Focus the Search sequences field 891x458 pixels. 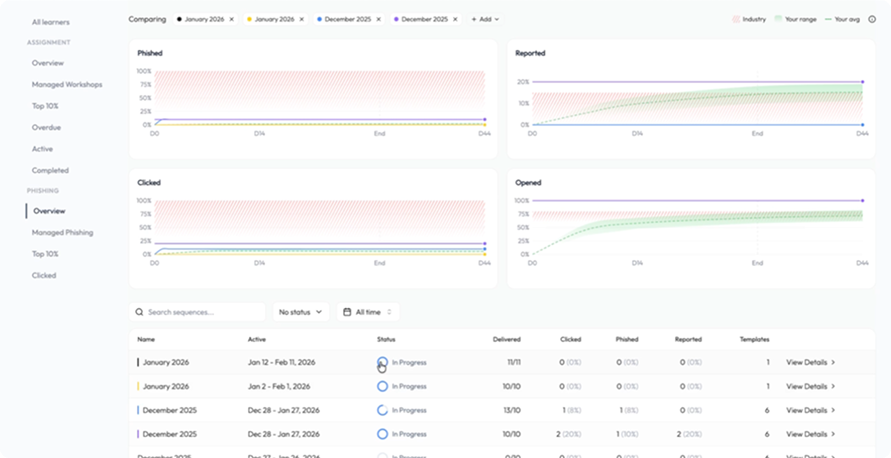(x=197, y=312)
